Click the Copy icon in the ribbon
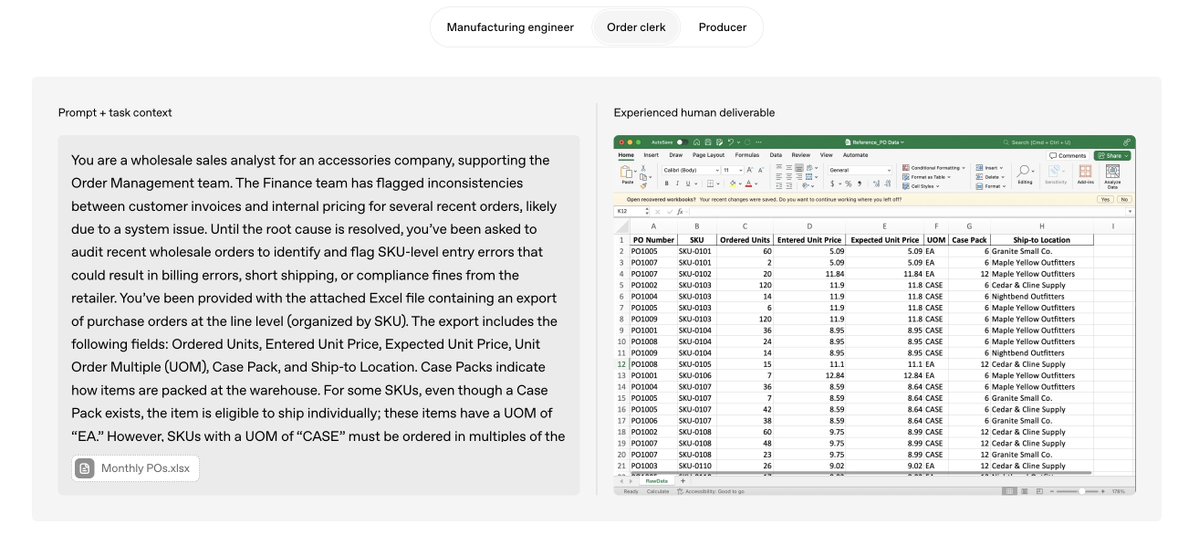Viewport: 1199px width, 535px height. point(643,177)
